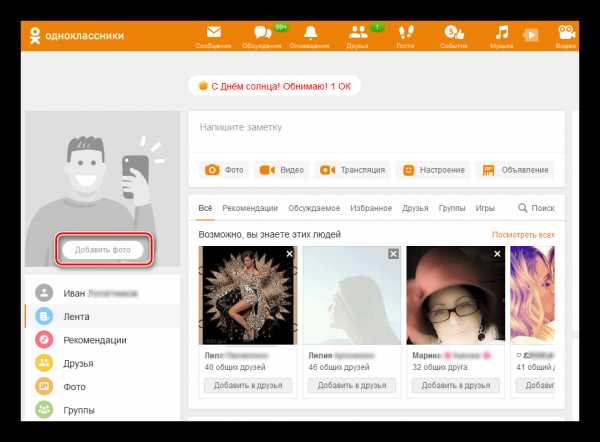Open Notifications bell icon
600x442 pixels.
pyautogui.click(x=310, y=32)
